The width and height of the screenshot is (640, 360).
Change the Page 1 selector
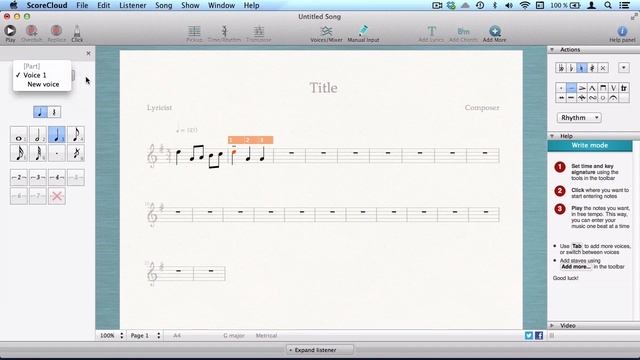158,336
